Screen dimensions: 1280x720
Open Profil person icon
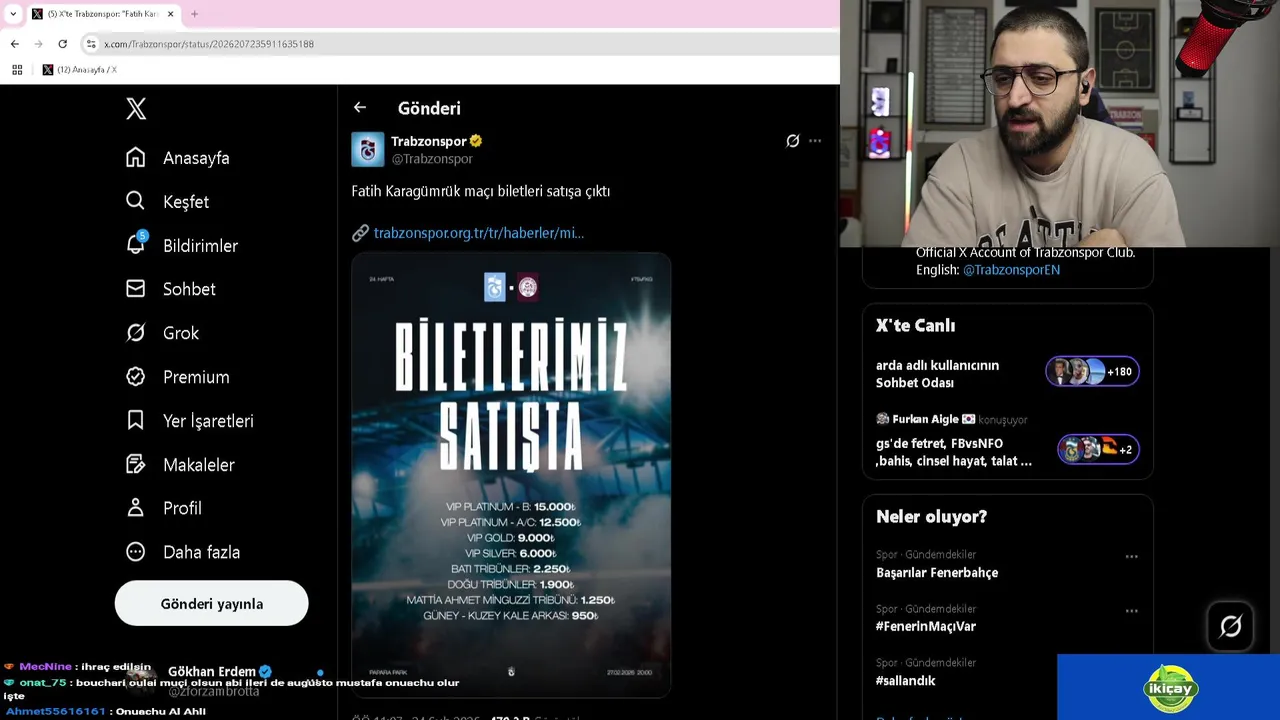pos(136,507)
